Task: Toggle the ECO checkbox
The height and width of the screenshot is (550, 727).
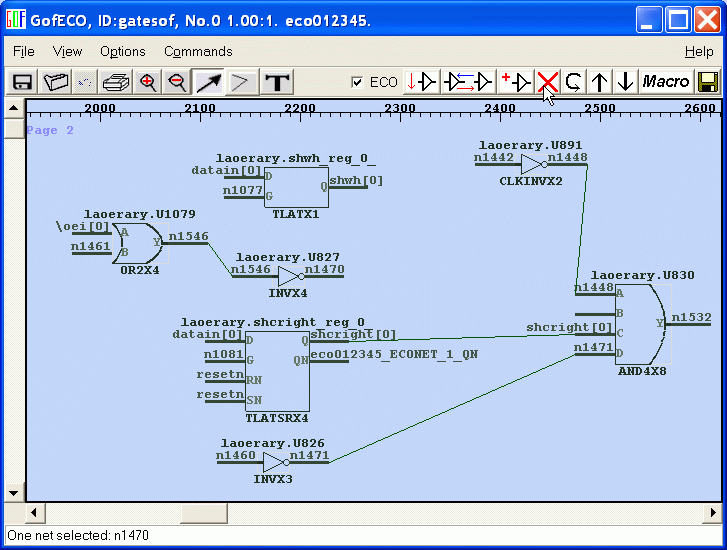Action: click(358, 82)
